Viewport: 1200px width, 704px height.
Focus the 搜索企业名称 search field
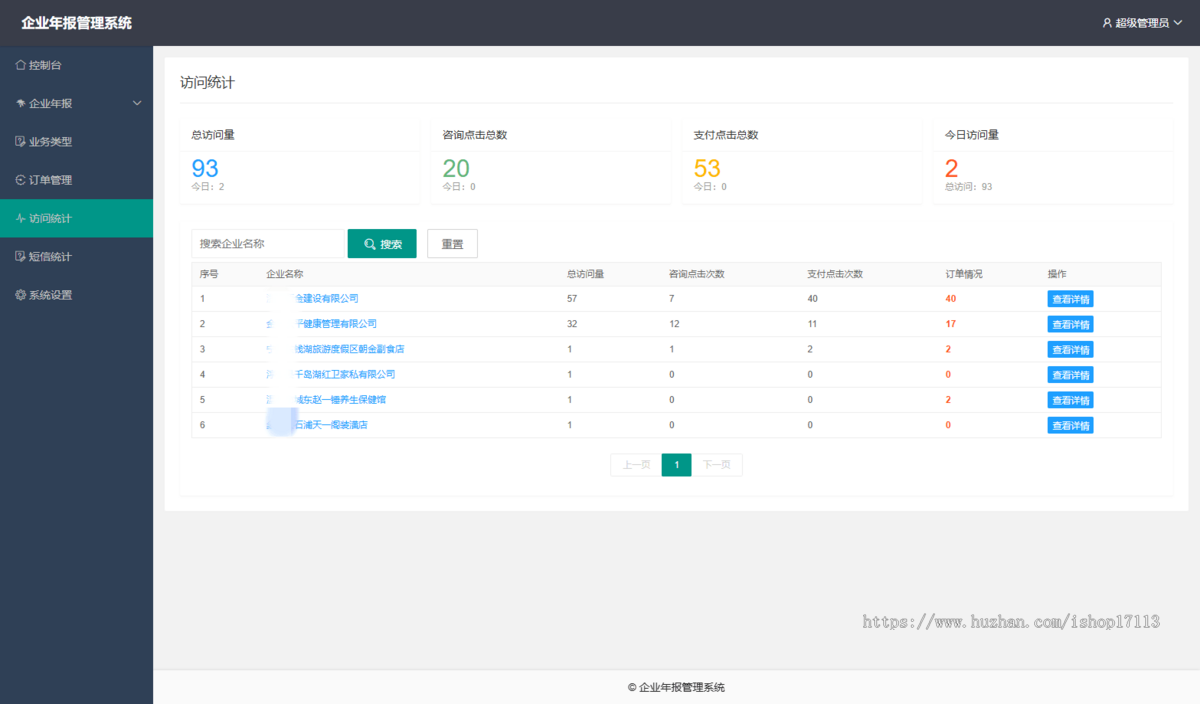click(x=268, y=244)
